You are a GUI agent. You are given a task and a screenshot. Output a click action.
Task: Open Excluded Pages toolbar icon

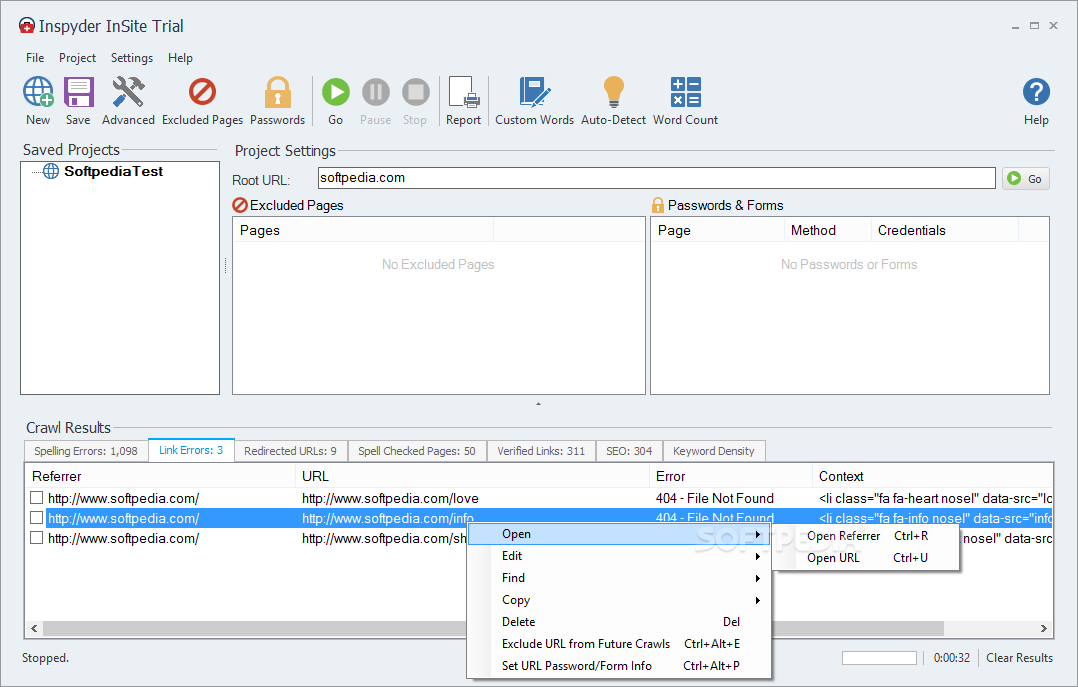click(202, 100)
